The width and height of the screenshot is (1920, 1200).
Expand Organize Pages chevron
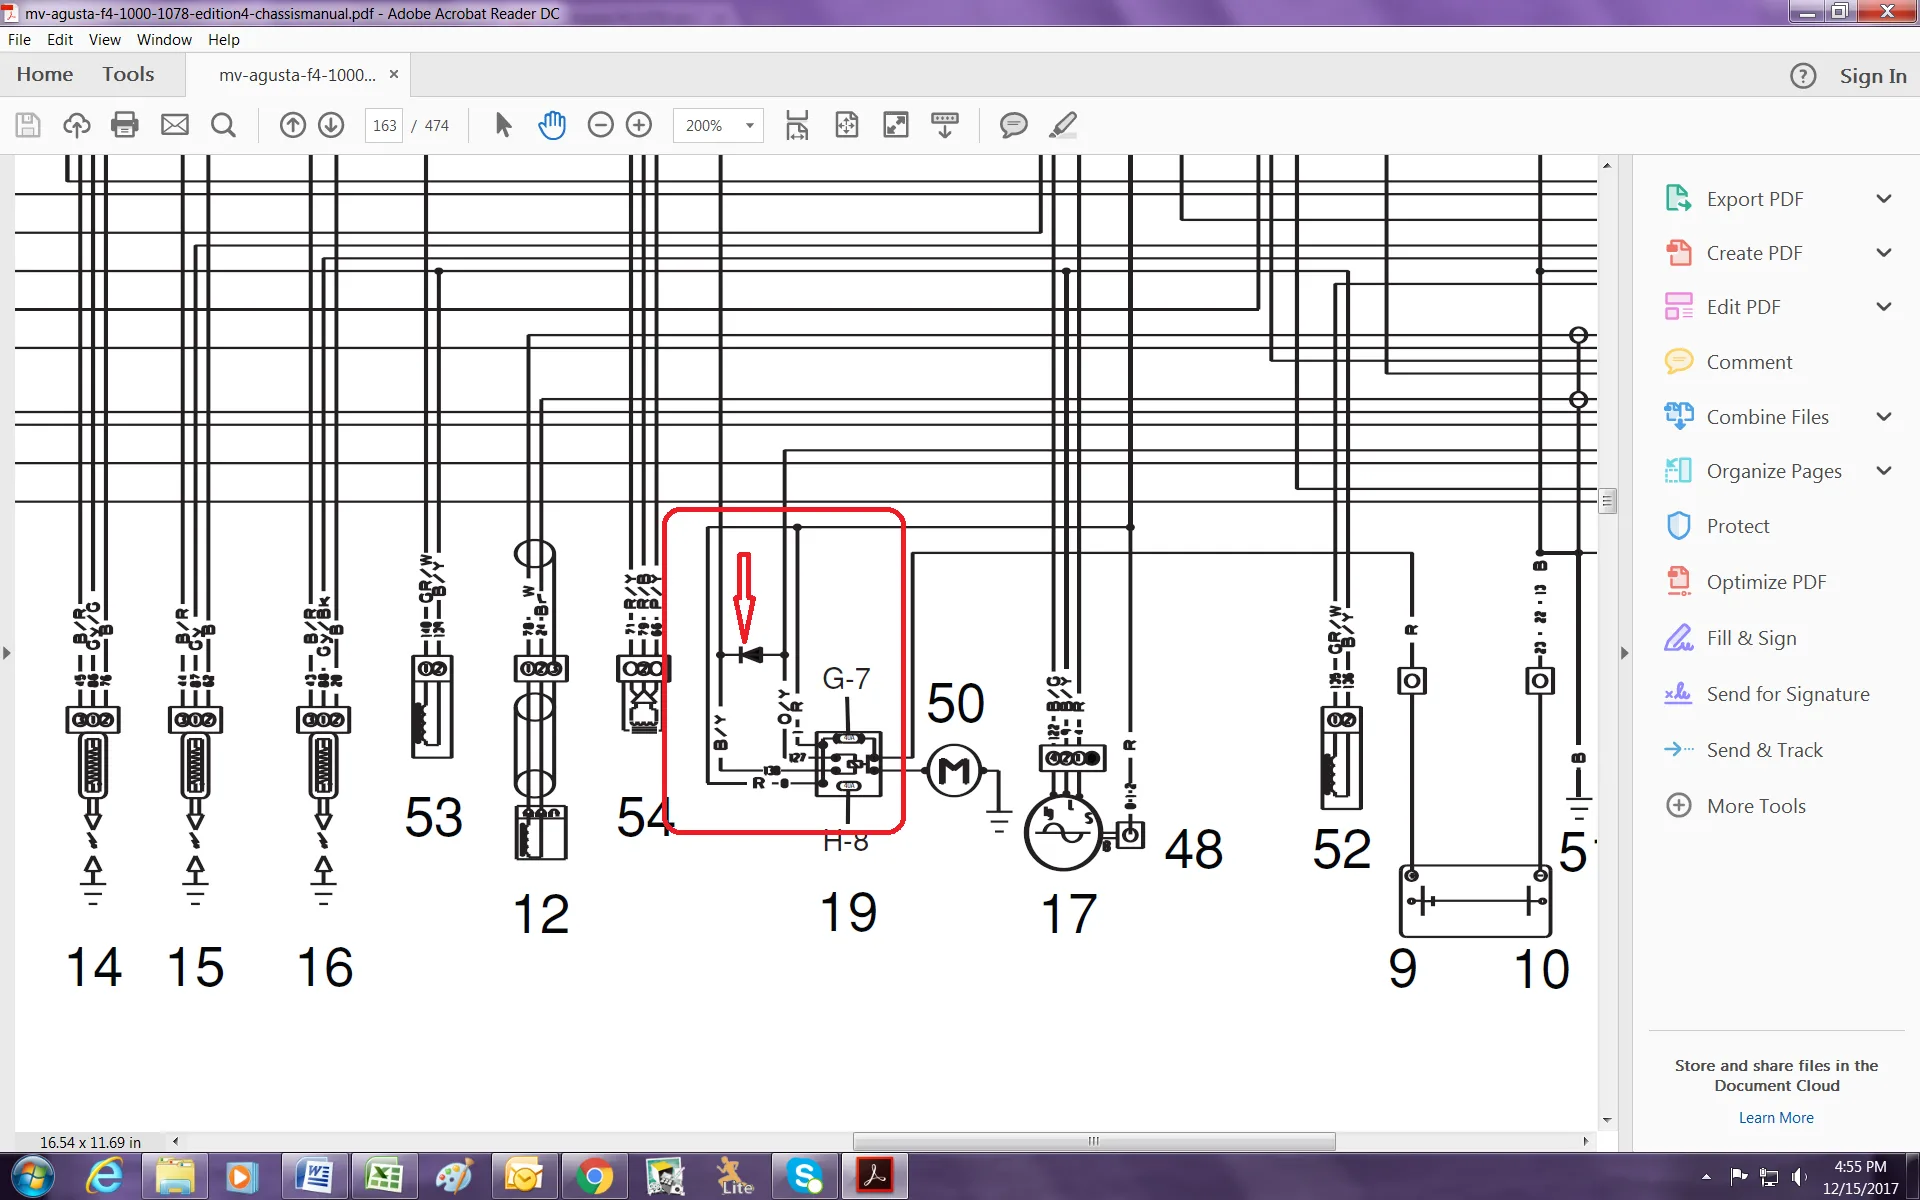(x=1884, y=471)
